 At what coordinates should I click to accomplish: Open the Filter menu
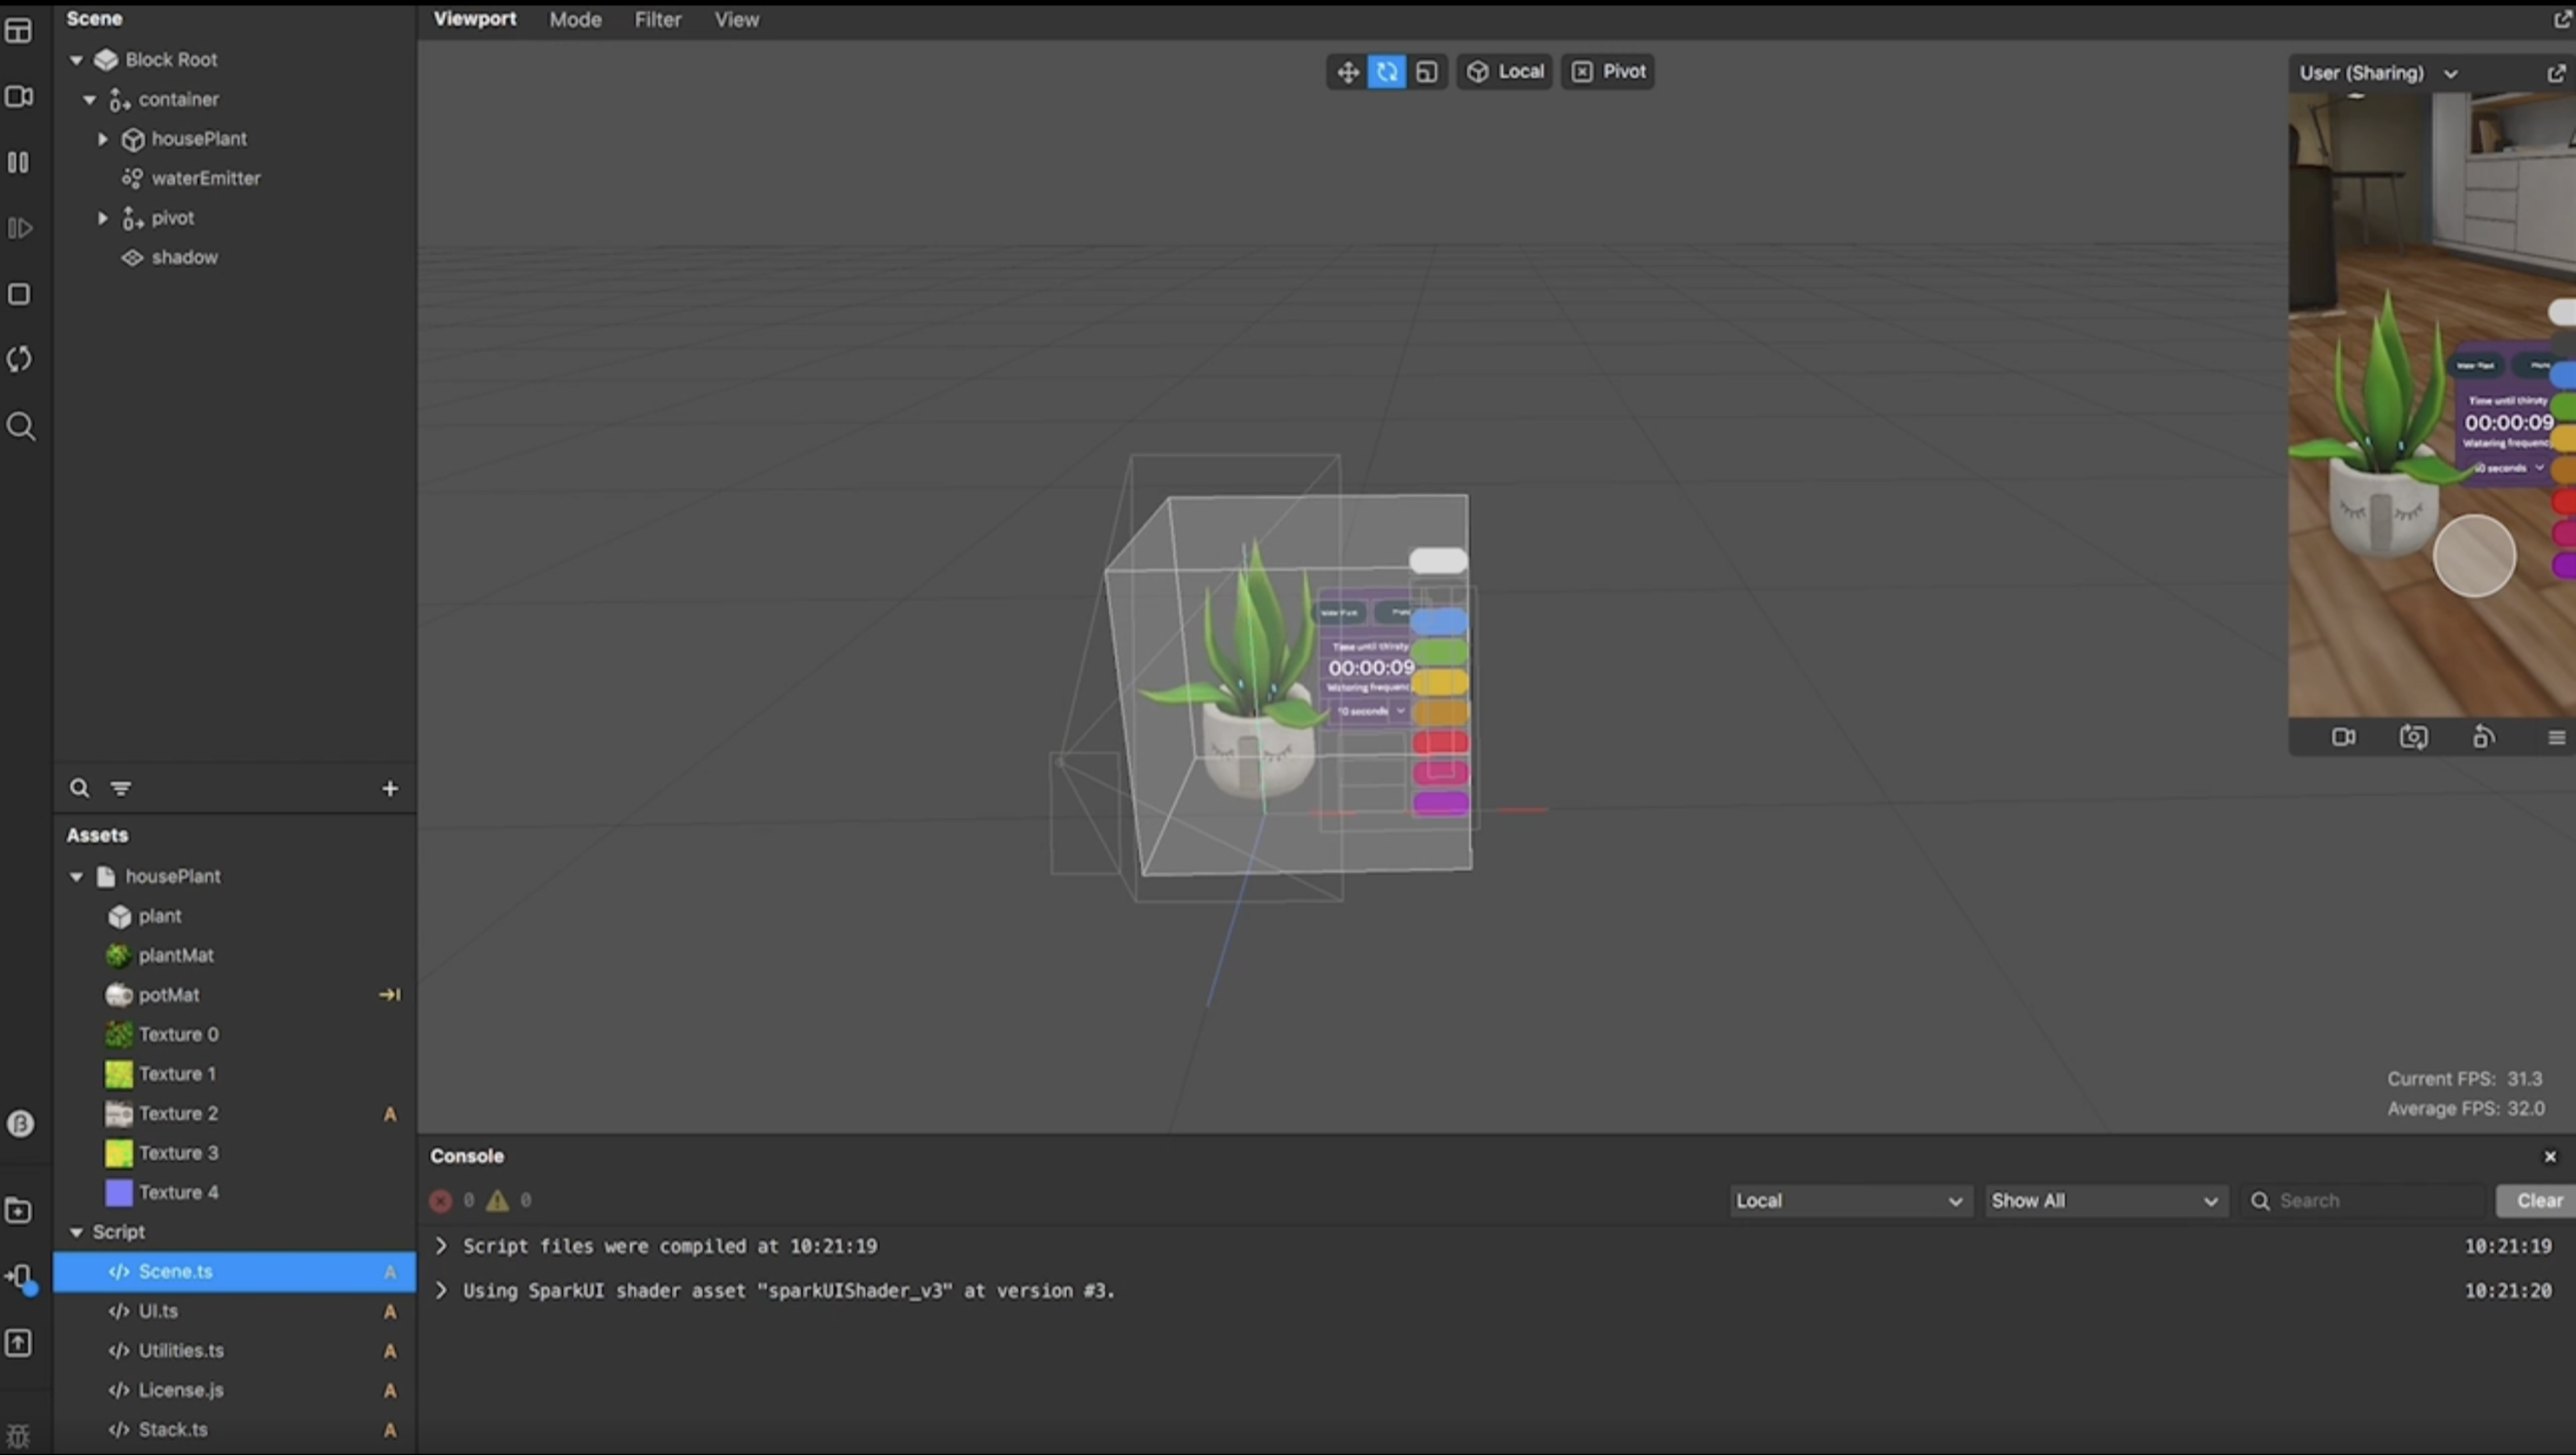[x=657, y=20]
